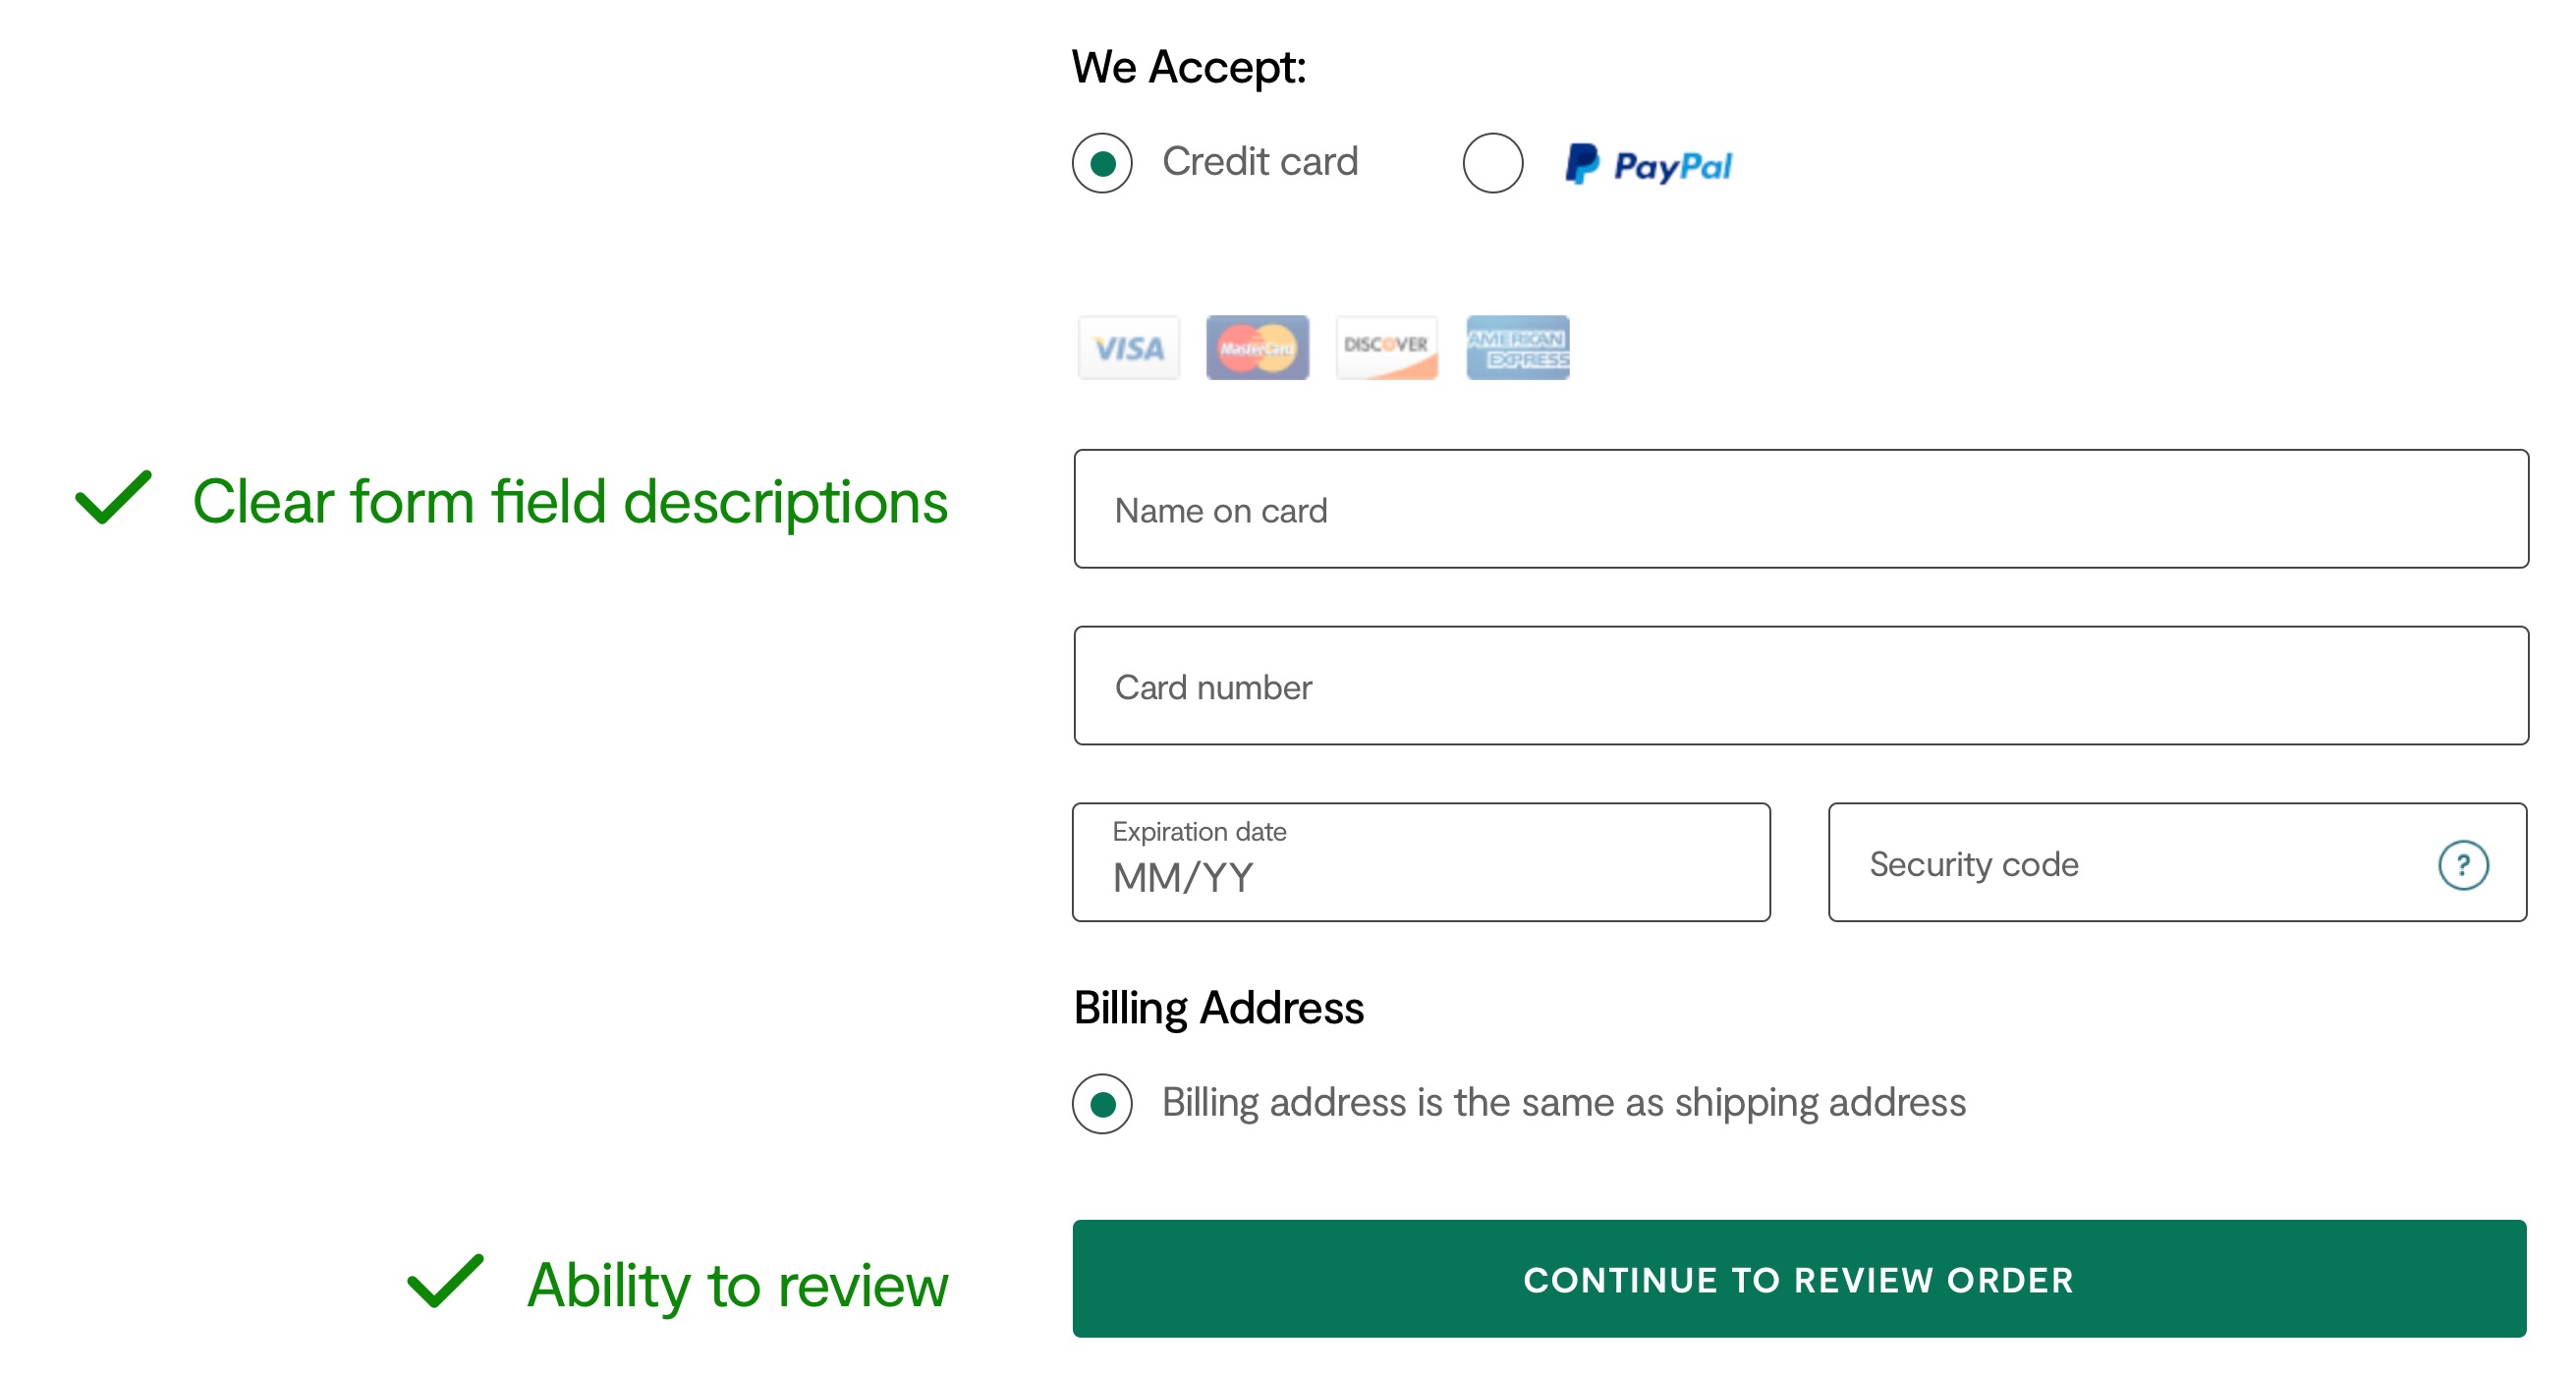Click the billing address same as shipping label
The image size is (2576, 1373).
1564,1103
